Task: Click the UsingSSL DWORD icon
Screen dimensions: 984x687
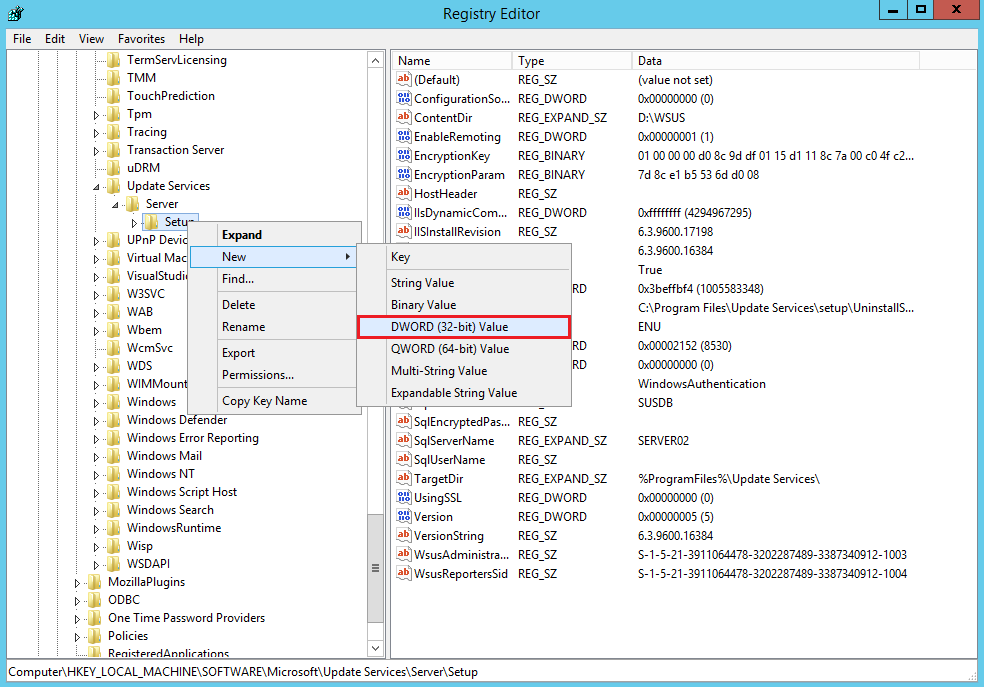Action: [x=404, y=497]
